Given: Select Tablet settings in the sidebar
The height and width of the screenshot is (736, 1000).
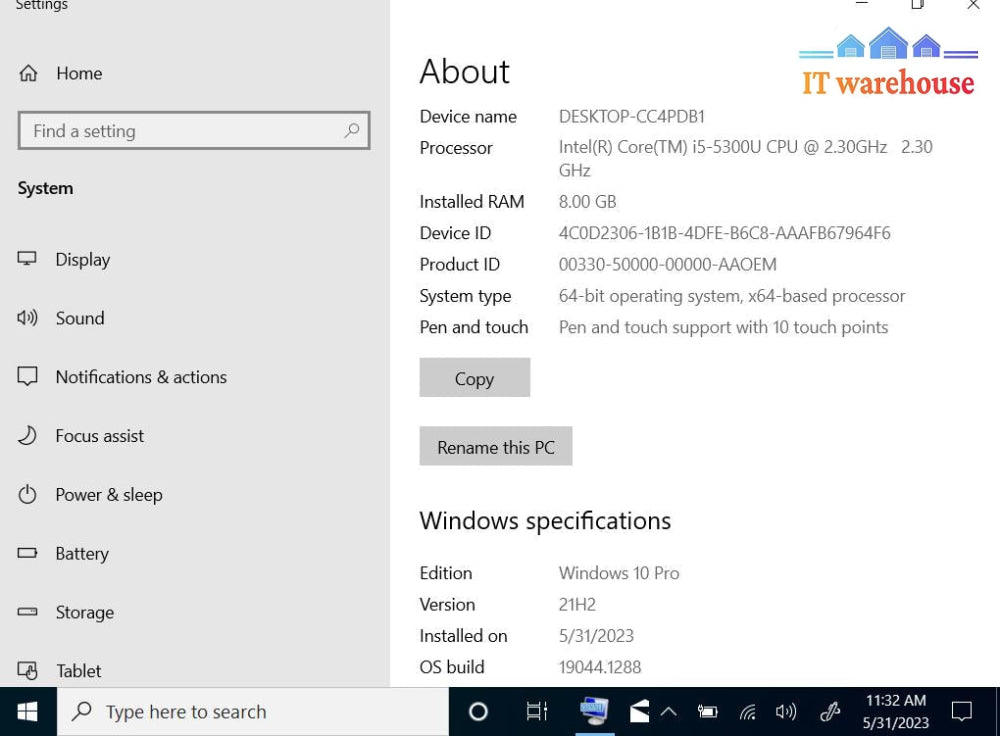Looking at the screenshot, I should [x=78, y=671].
